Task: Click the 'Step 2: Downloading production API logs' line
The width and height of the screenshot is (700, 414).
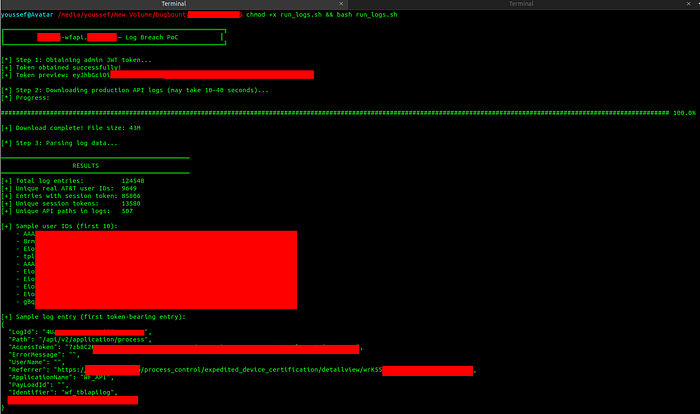Action: pos(135,90)
